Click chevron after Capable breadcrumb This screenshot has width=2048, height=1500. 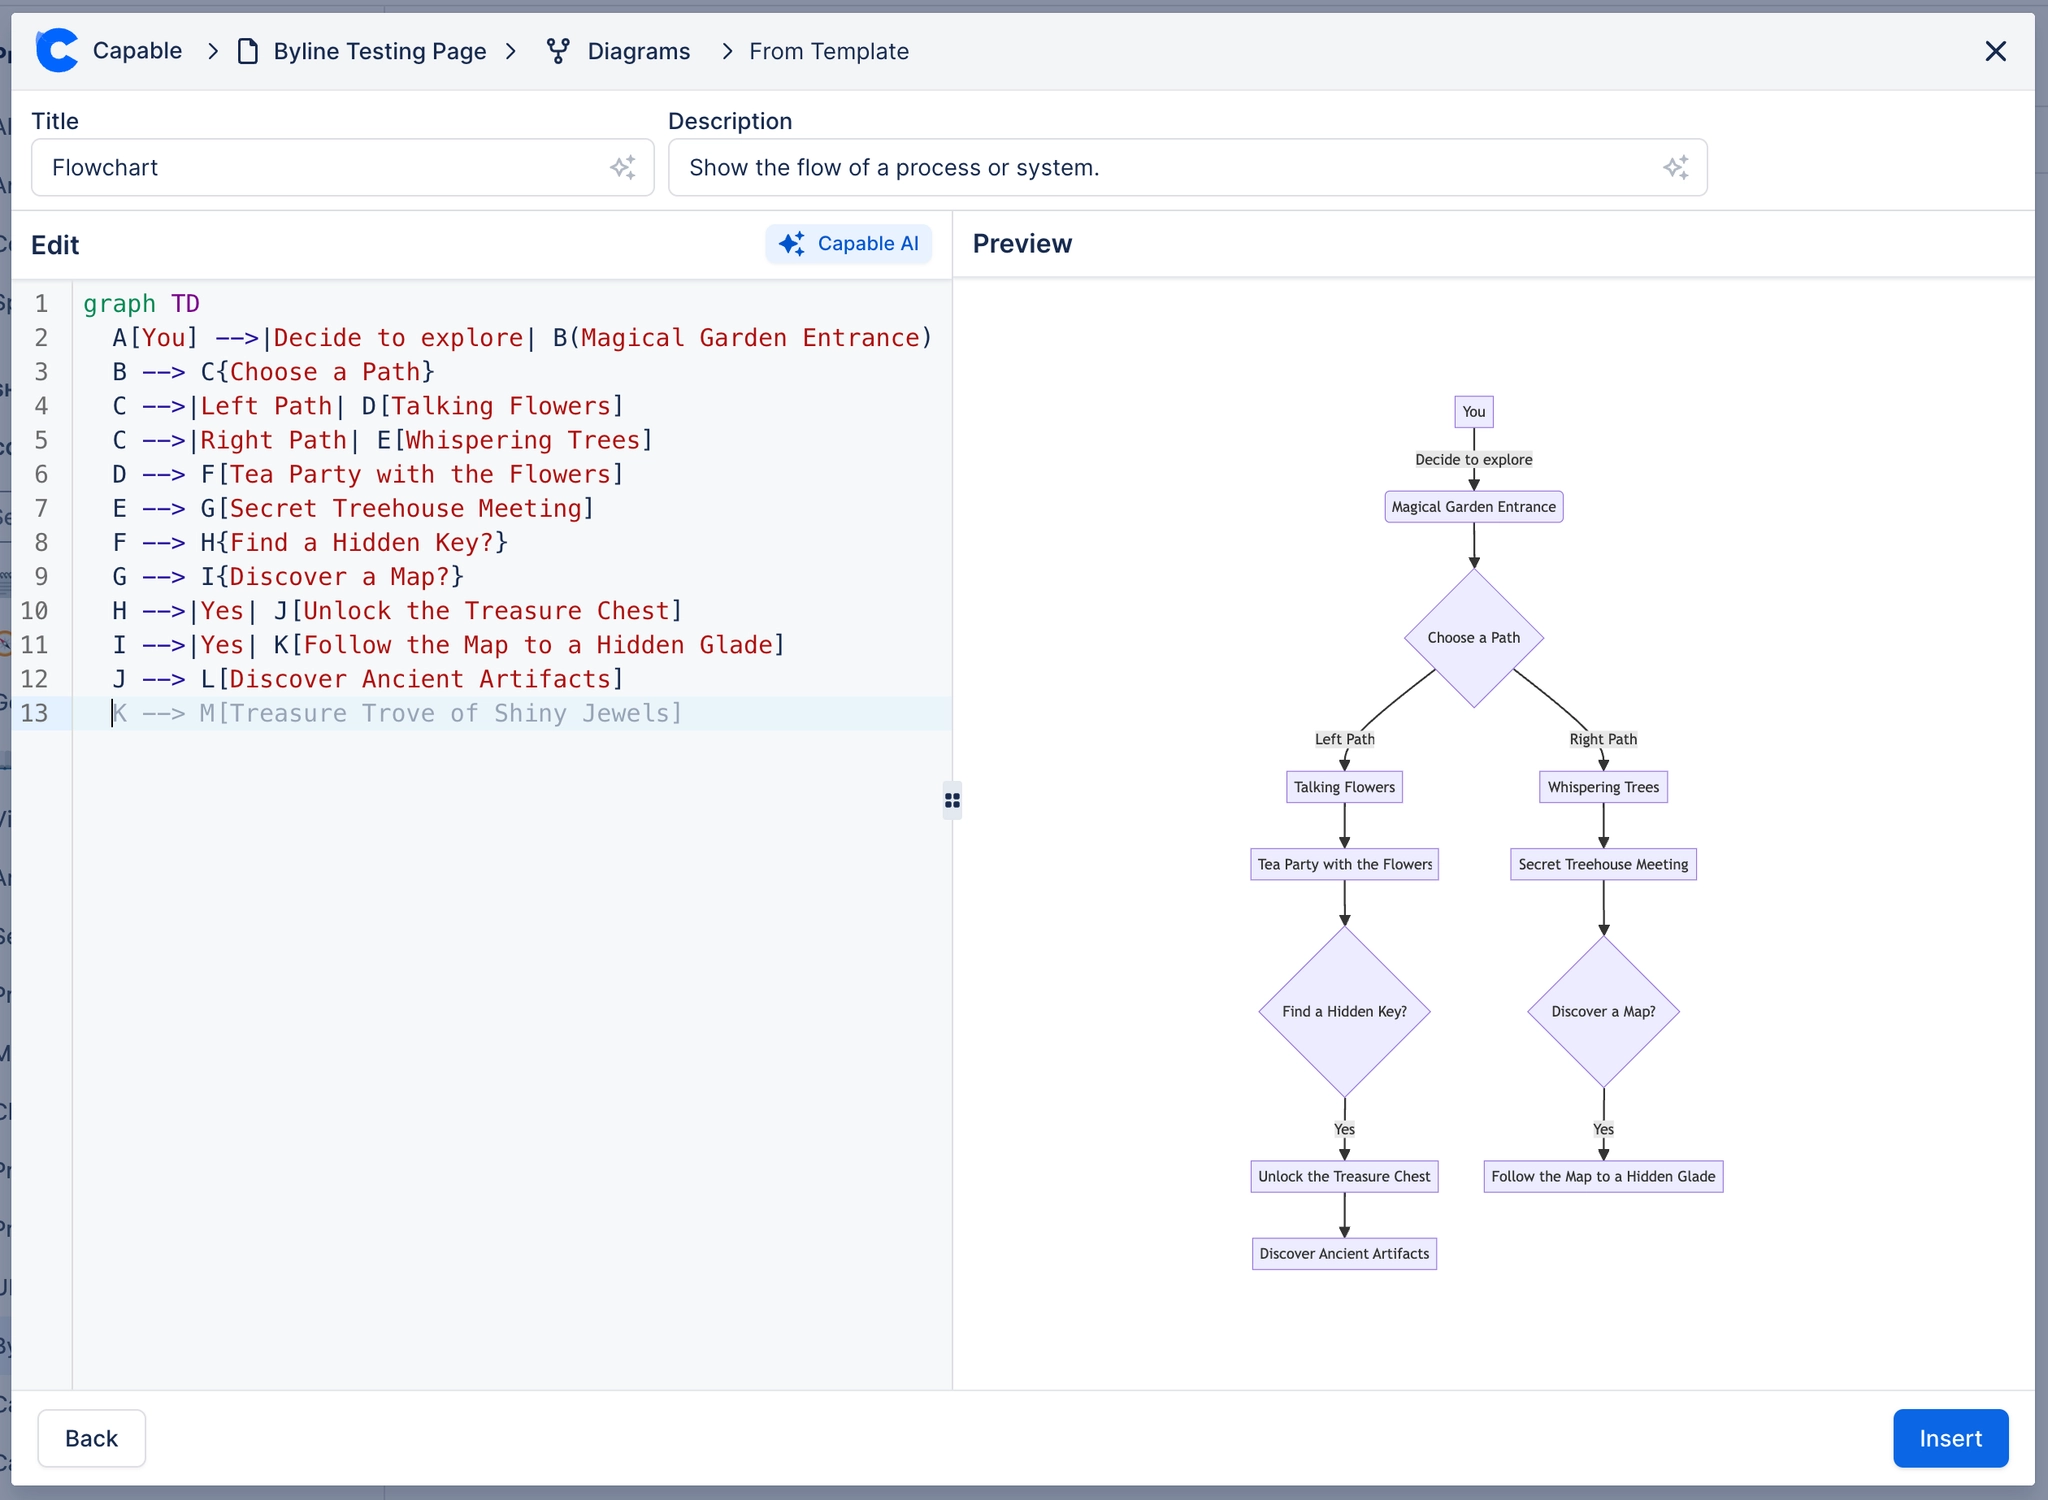213,51
